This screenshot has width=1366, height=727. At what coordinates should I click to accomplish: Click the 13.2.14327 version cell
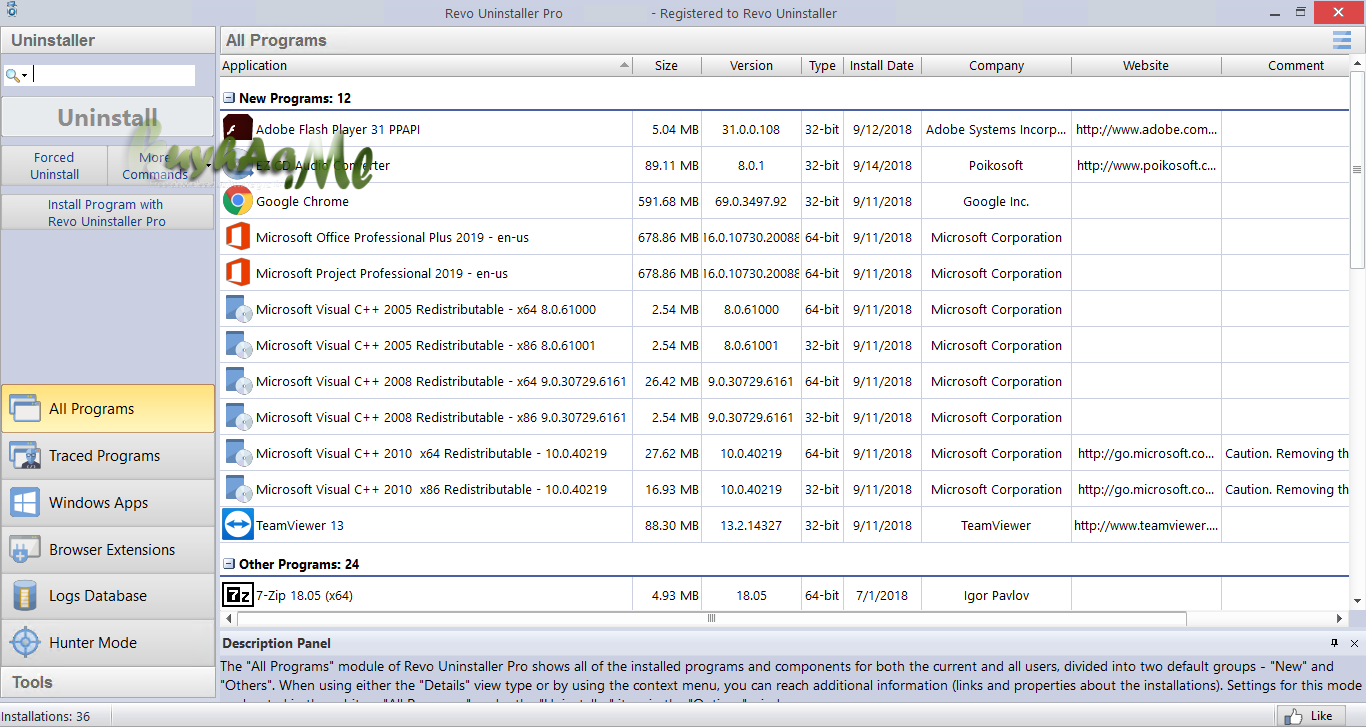pyautogui.click(x=752, y=525)
